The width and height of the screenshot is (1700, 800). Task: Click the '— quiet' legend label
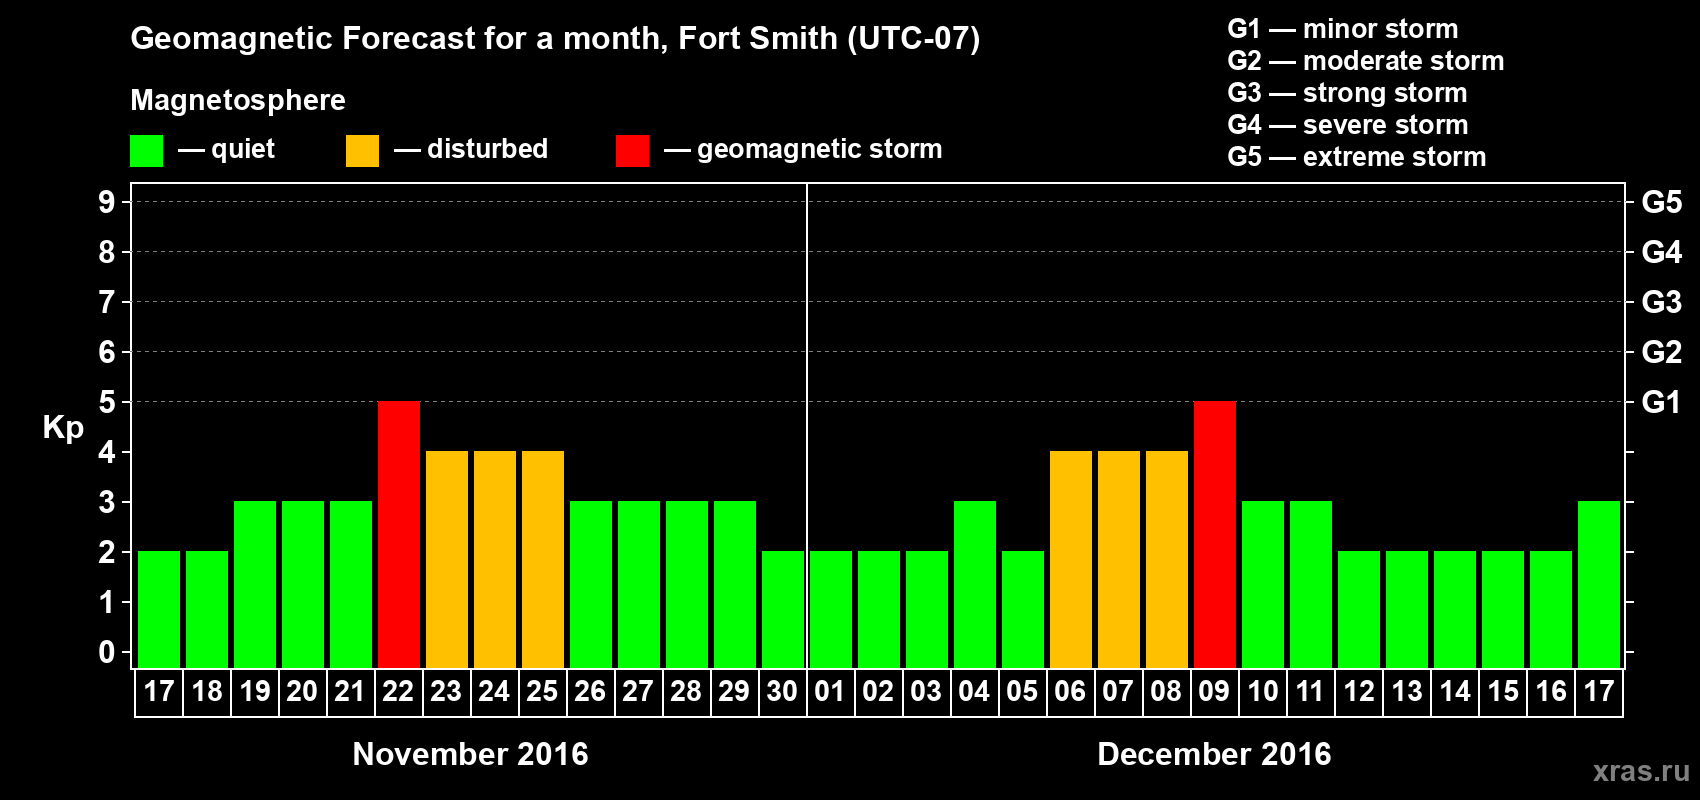tap(226, 149)
